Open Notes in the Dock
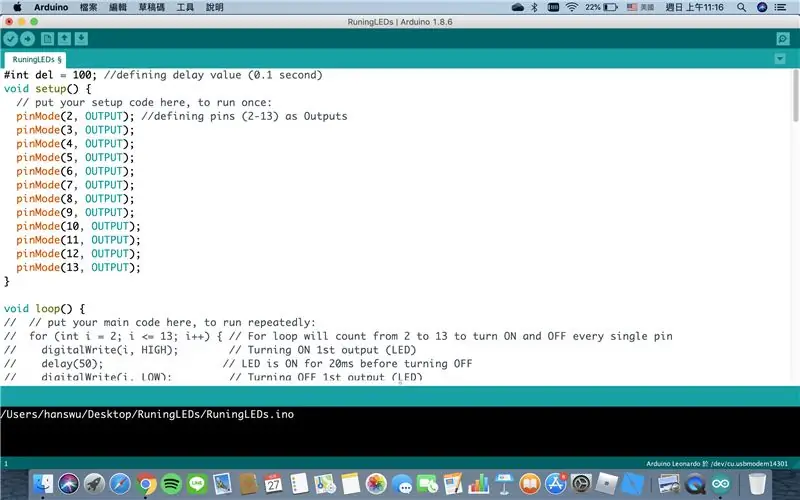This screenshot has height=500, width=800. pyautogui.click(x=351, y=484)
